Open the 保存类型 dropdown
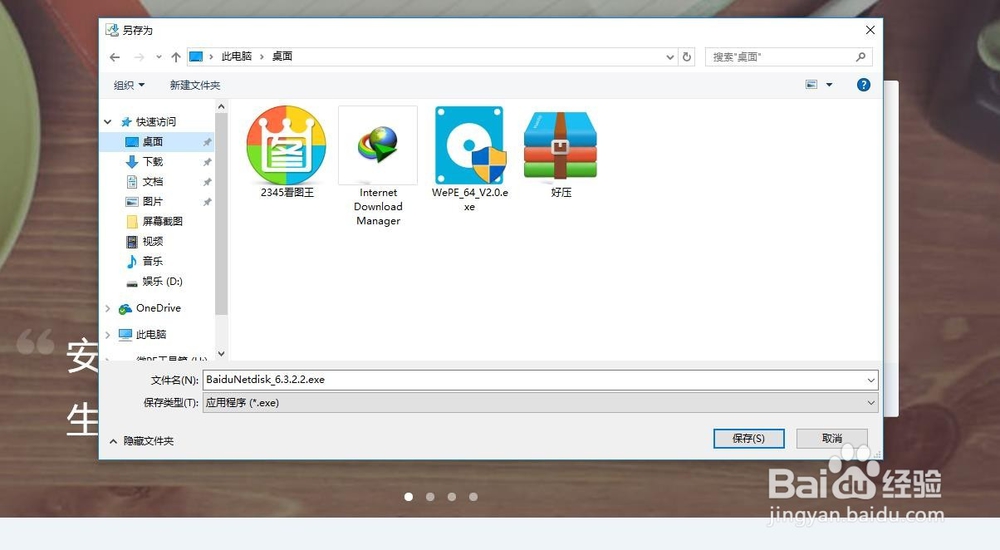Image resolution: width=1000 pixels, height=550 pixels. pos(871,403)
